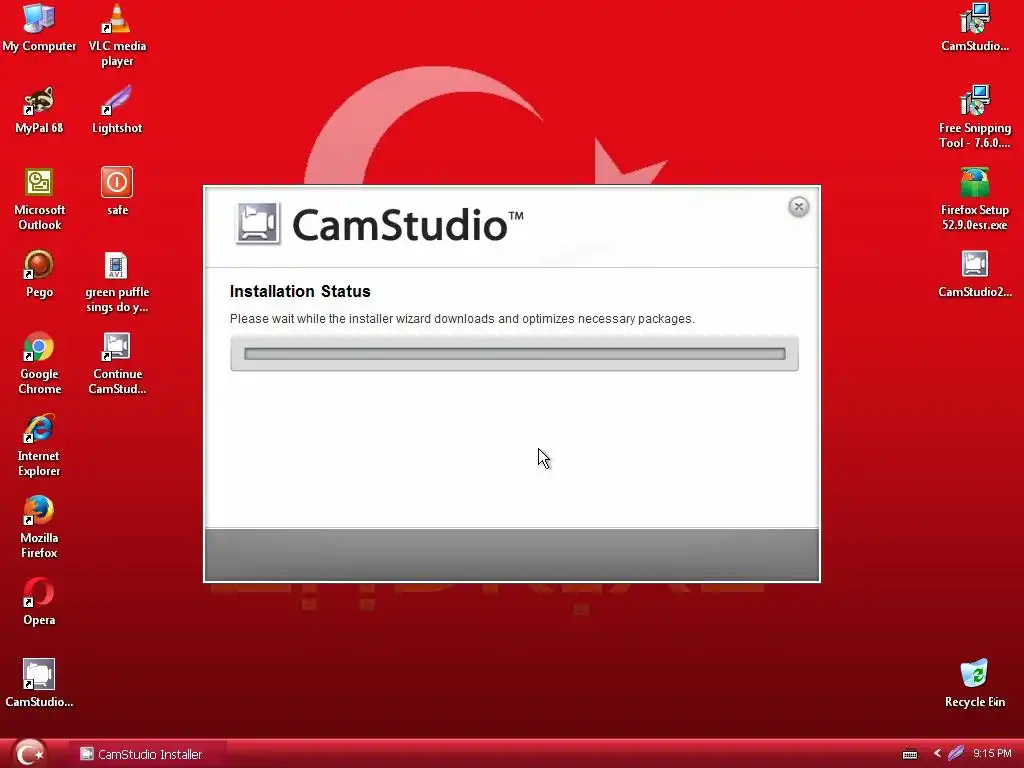Click the Opera browser icon
The height and width of the screenshot is (768, 1024).
pos(39,601)
